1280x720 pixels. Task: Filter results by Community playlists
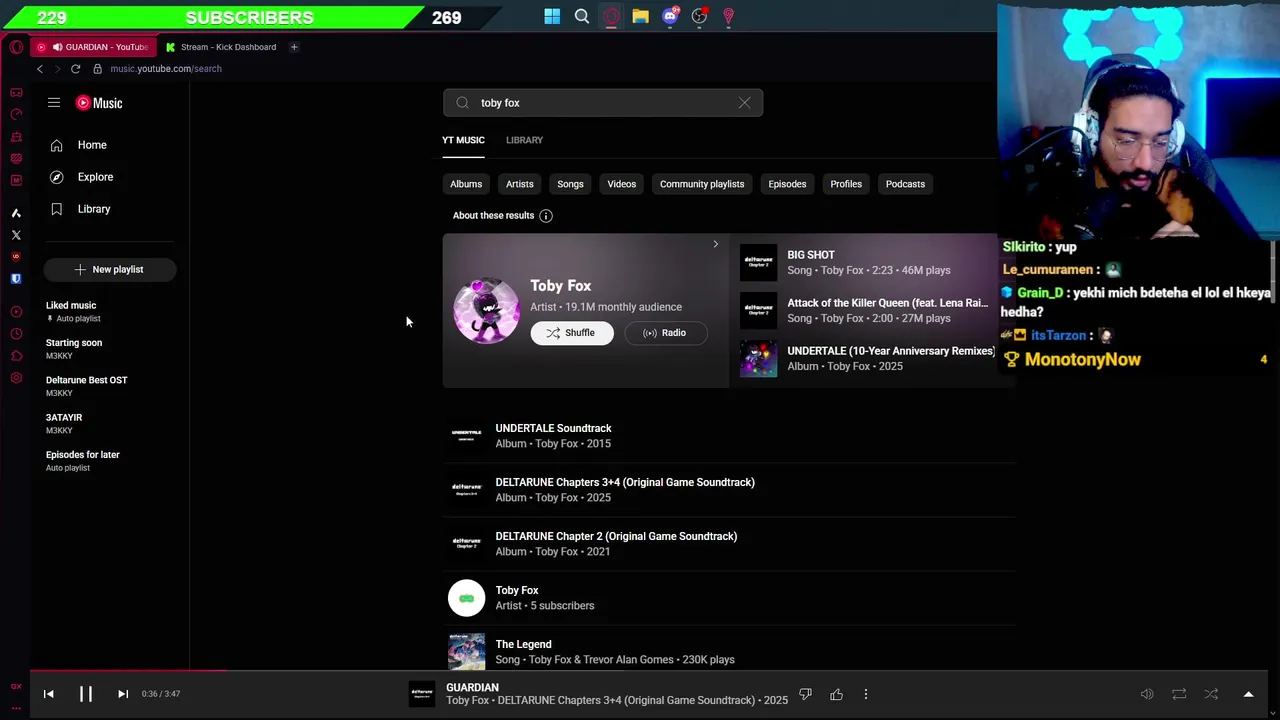tap(702, 184)
